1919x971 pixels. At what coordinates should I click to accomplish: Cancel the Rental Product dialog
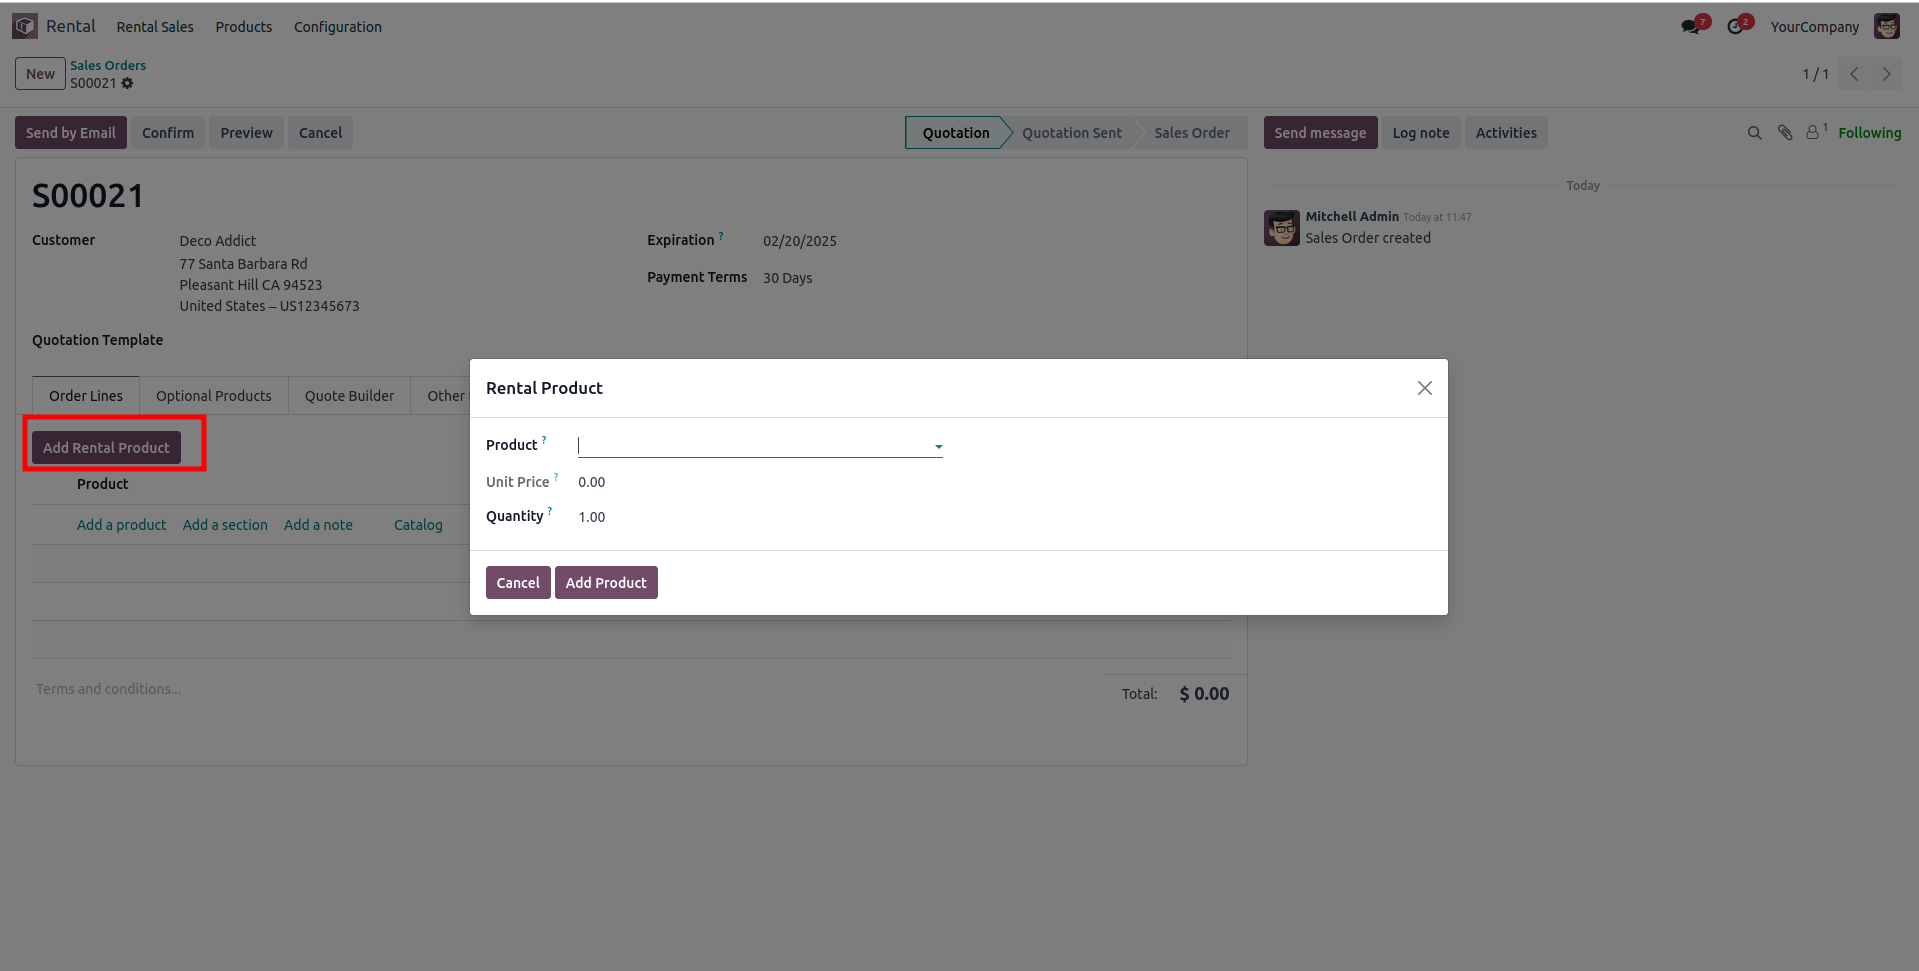click(518, 583)
